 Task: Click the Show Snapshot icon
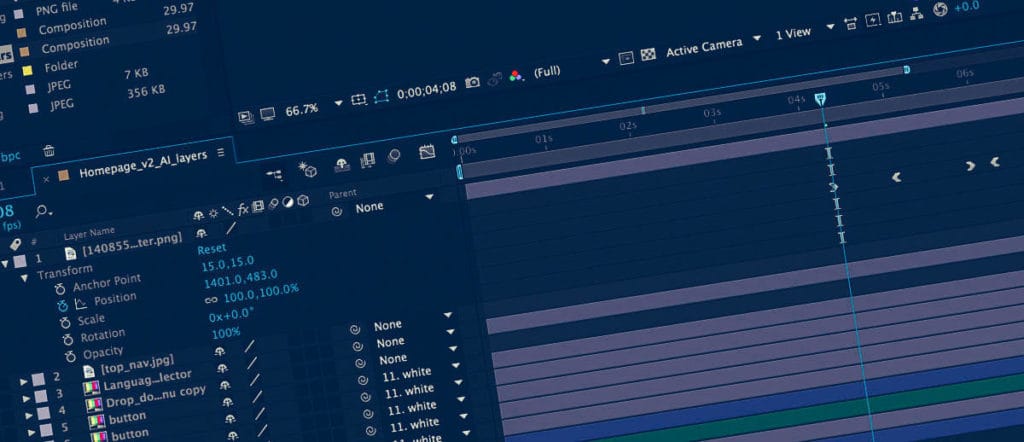495,79
